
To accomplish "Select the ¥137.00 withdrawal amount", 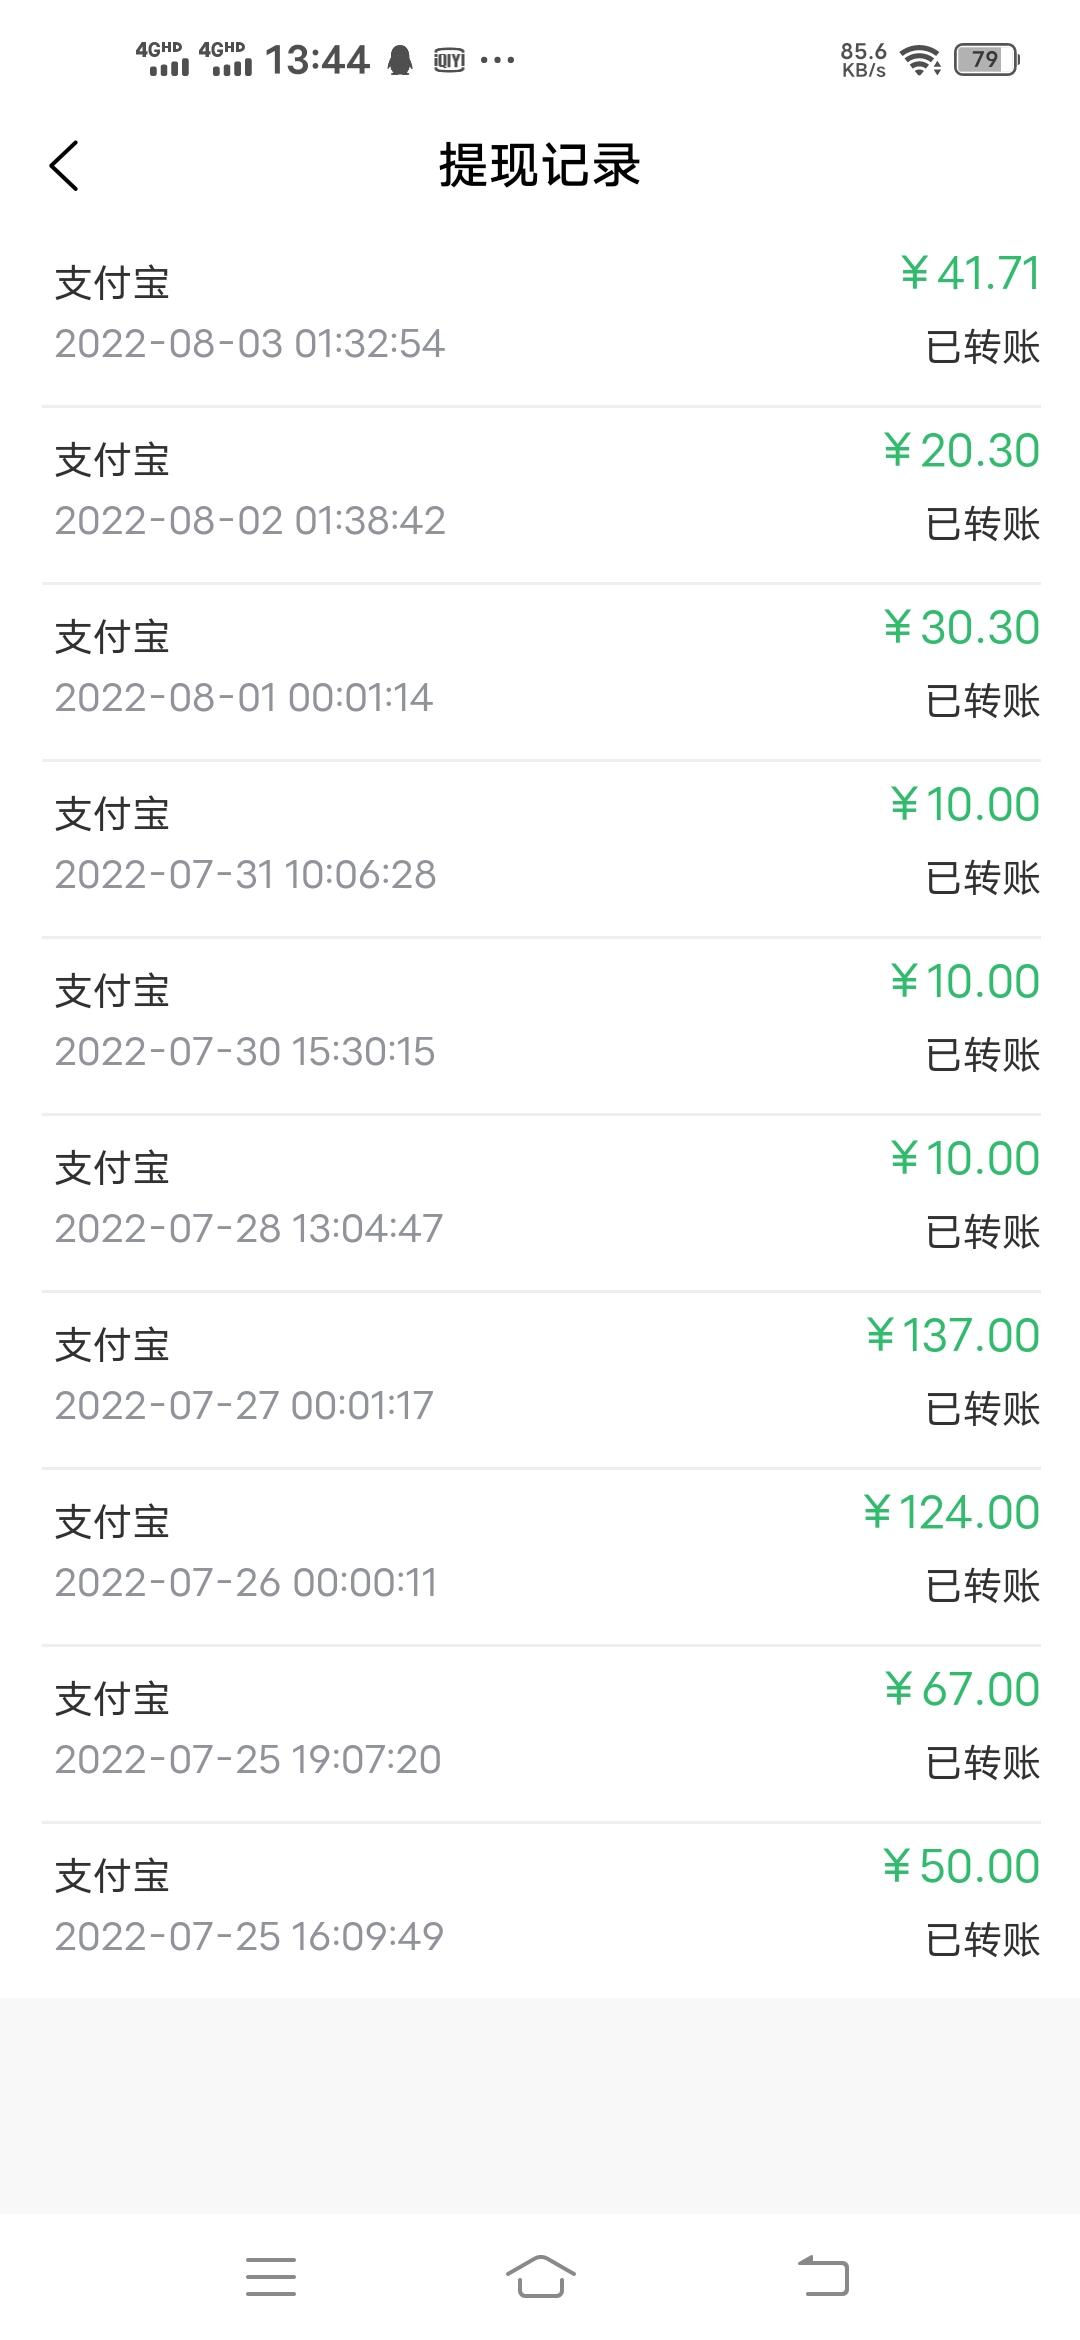I will (x=953, y=1336).
